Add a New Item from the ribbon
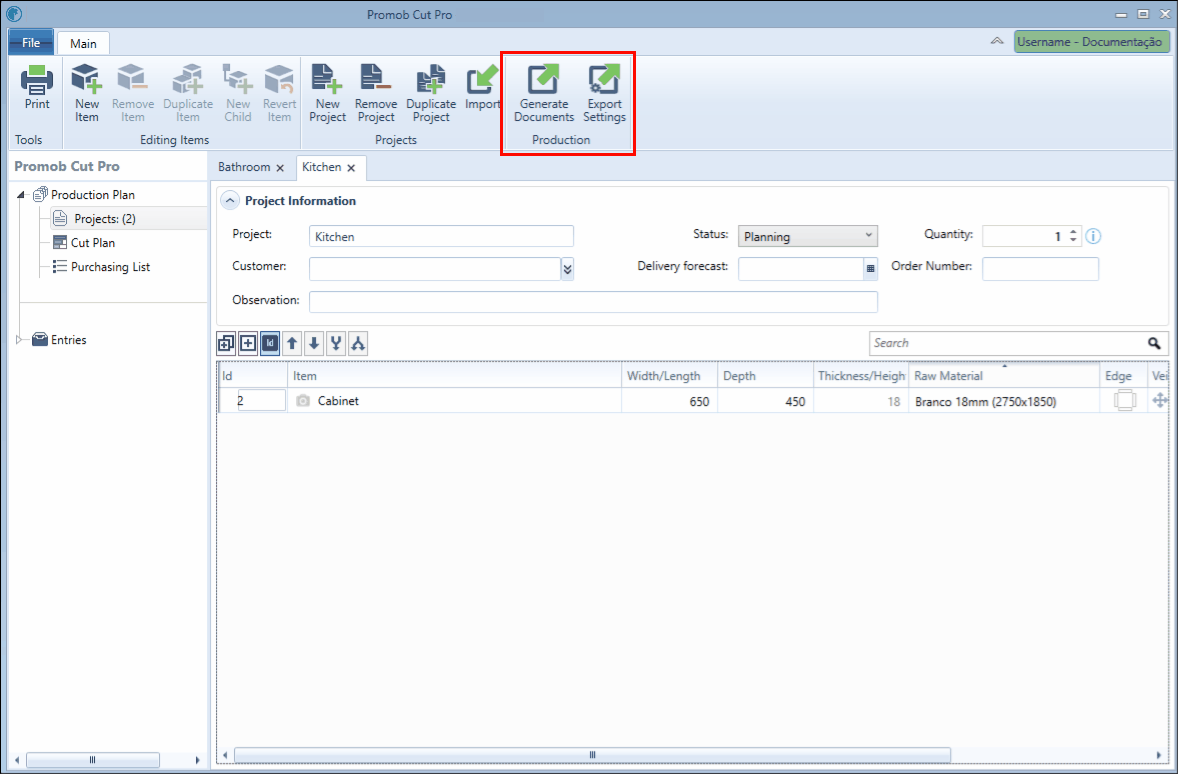This screenshot has height=774, width=1178. point(86,93)
